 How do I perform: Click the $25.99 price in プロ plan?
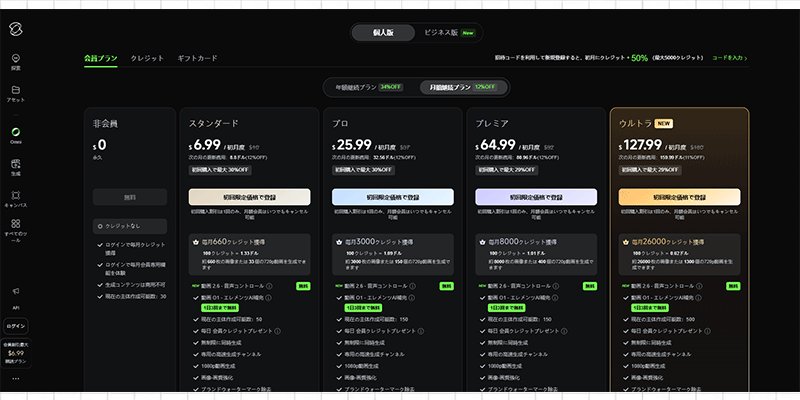pyautogui.click(x=352, y=145)
